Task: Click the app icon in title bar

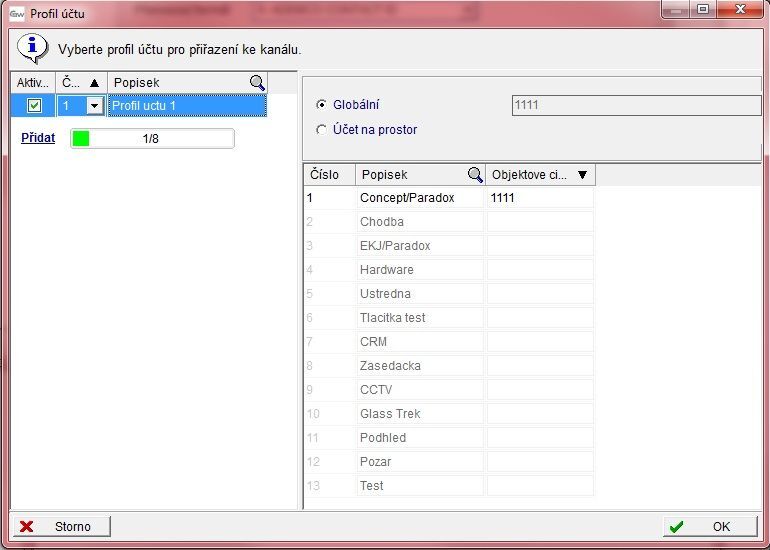Action: pos(16,13)
